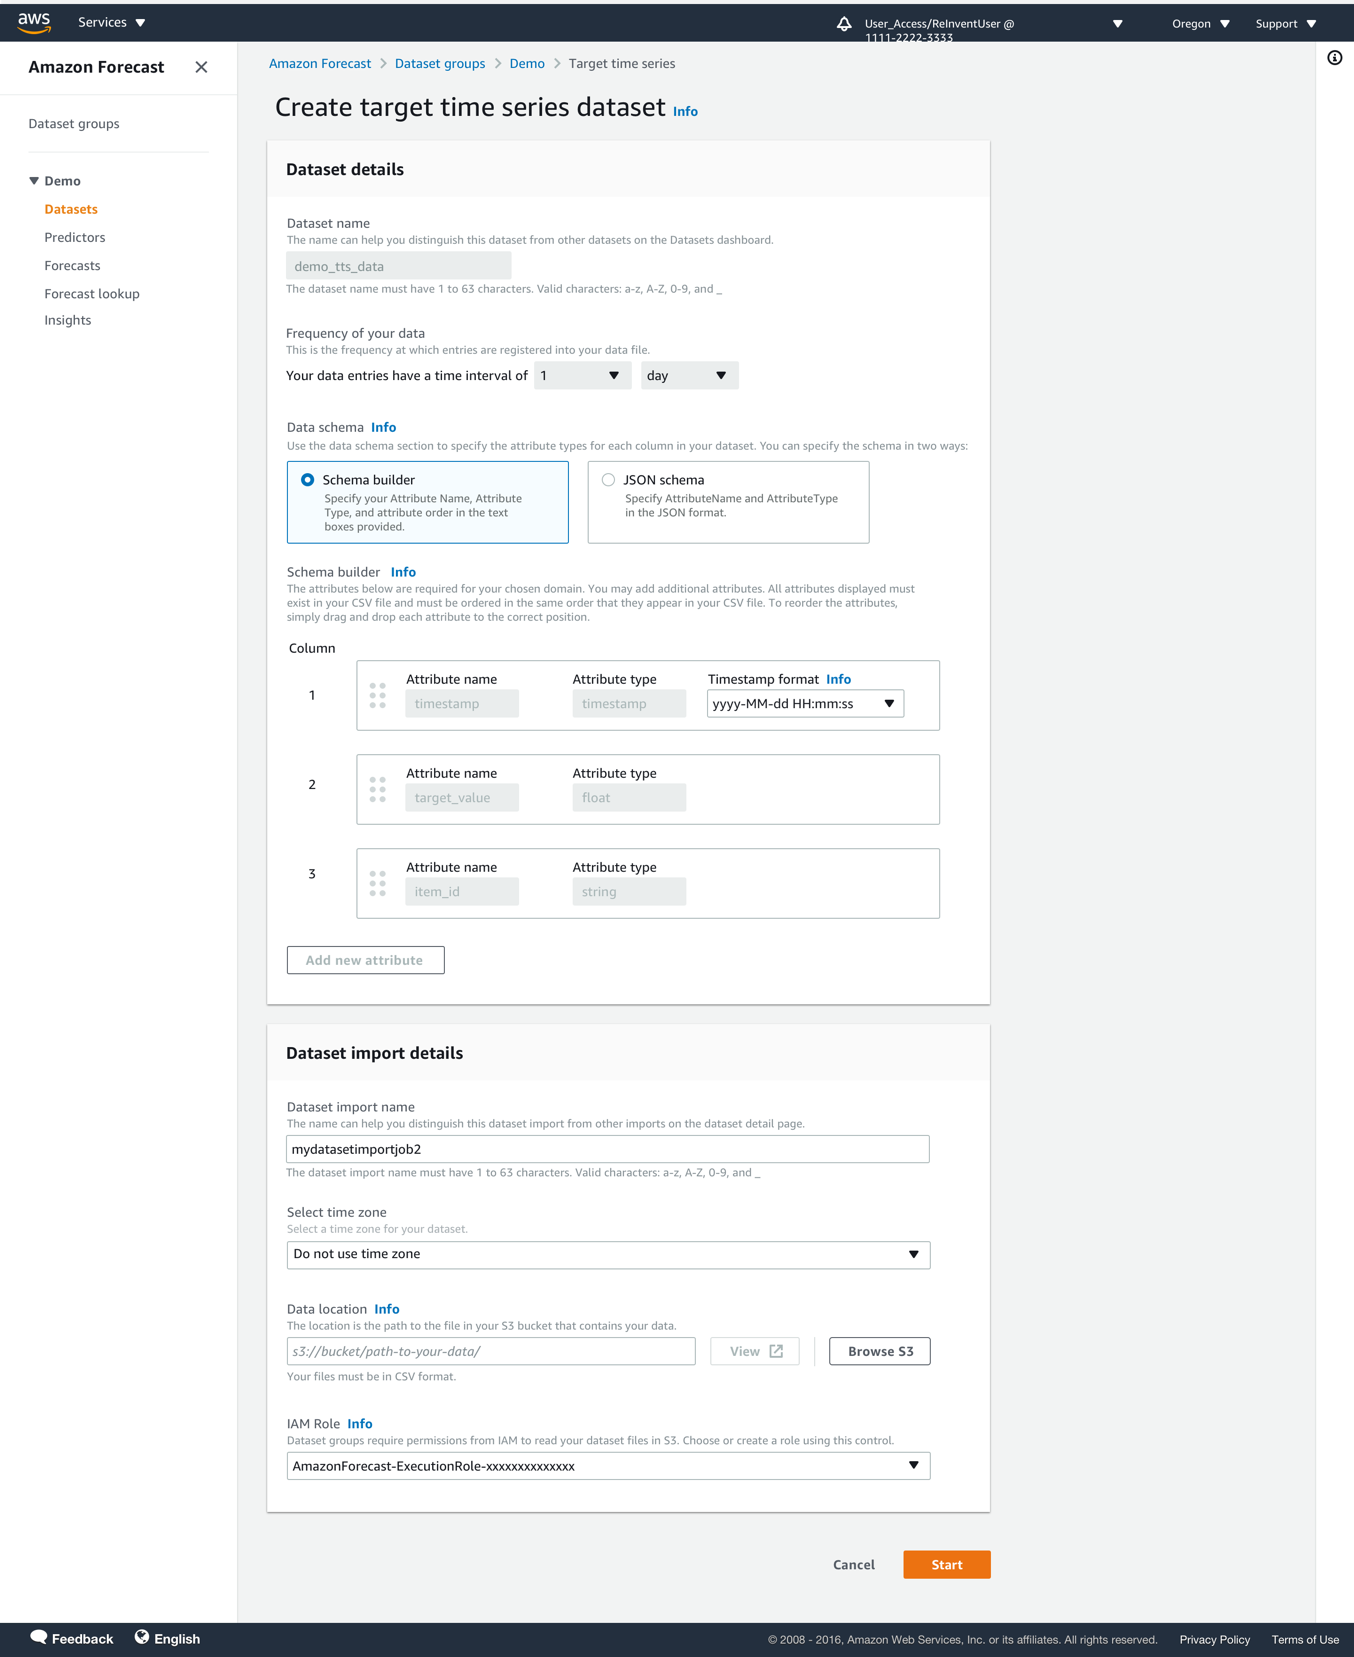
Task: Open the Oregon region dropdown
Action: tap(1200, 23)
